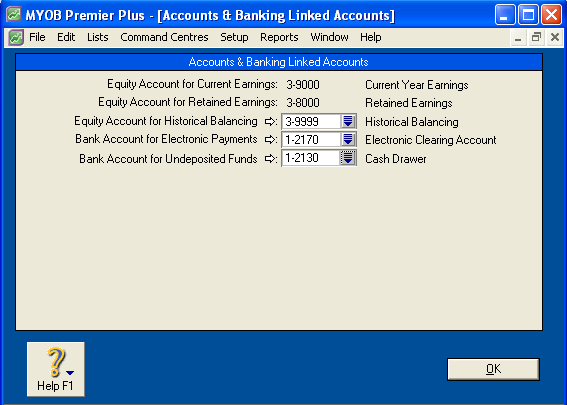
Task: Click the OK button
Action: pos(493,369)
